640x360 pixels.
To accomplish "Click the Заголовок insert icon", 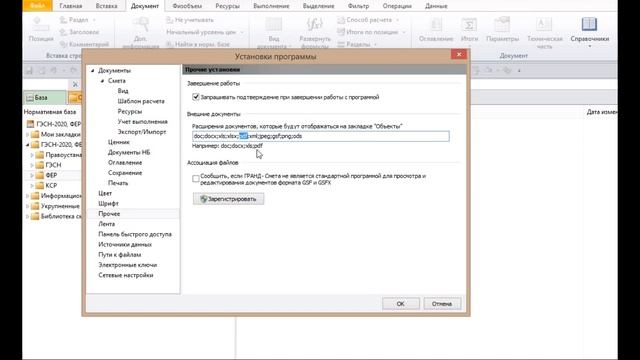I will [63, 32].
